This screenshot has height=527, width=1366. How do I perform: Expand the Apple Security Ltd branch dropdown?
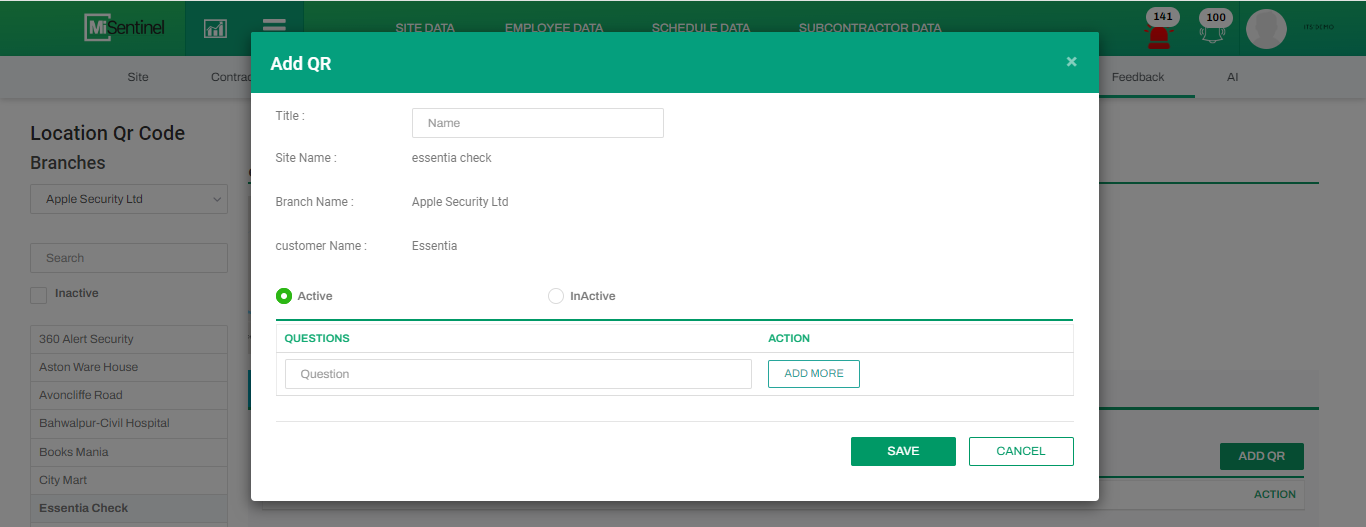[129, 199]
